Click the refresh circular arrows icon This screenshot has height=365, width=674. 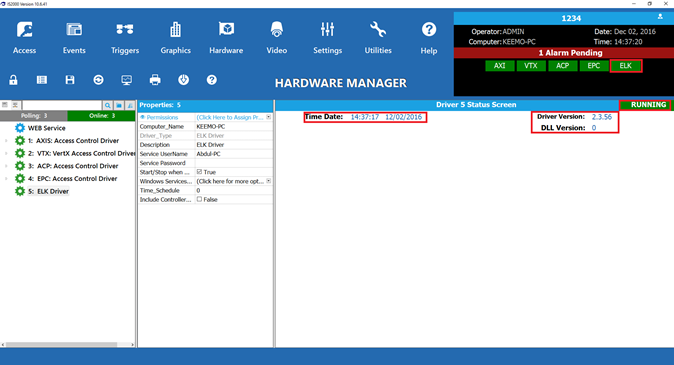coord(98,80)
